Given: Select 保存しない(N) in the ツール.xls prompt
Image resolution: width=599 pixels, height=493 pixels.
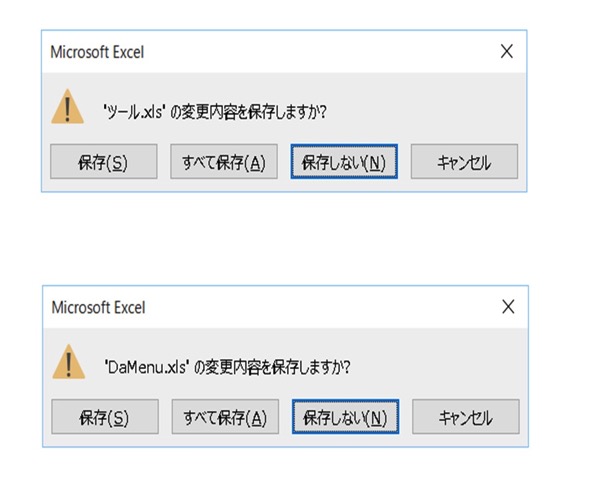Looking at the screenshot, I should point(344,162).
